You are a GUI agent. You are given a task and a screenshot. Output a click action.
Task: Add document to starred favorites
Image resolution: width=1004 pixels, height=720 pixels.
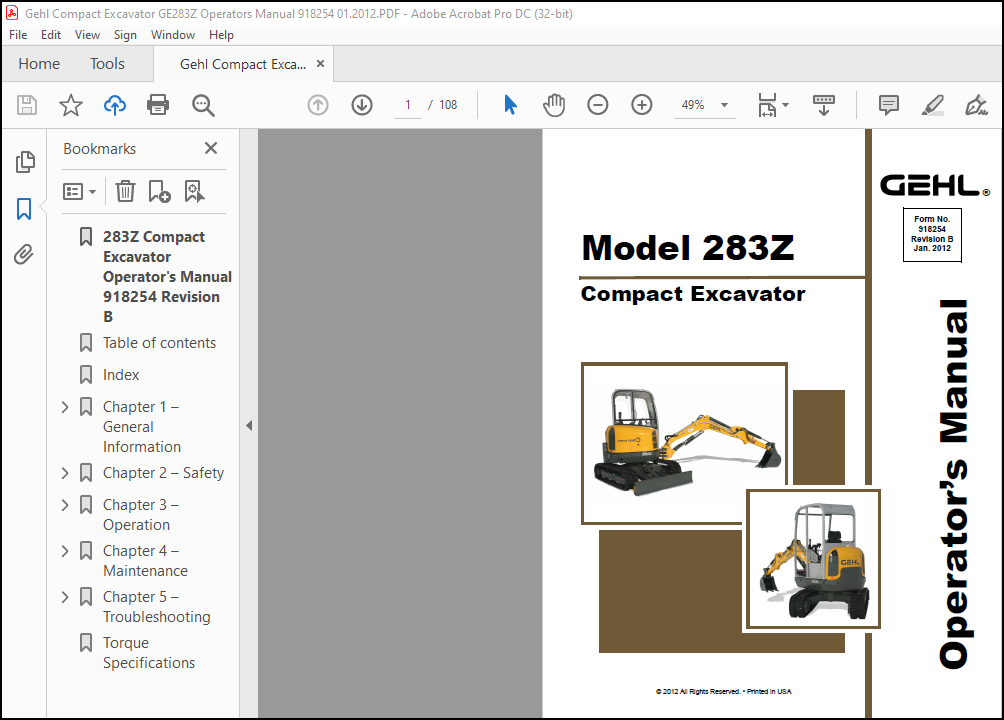[70, 105]
